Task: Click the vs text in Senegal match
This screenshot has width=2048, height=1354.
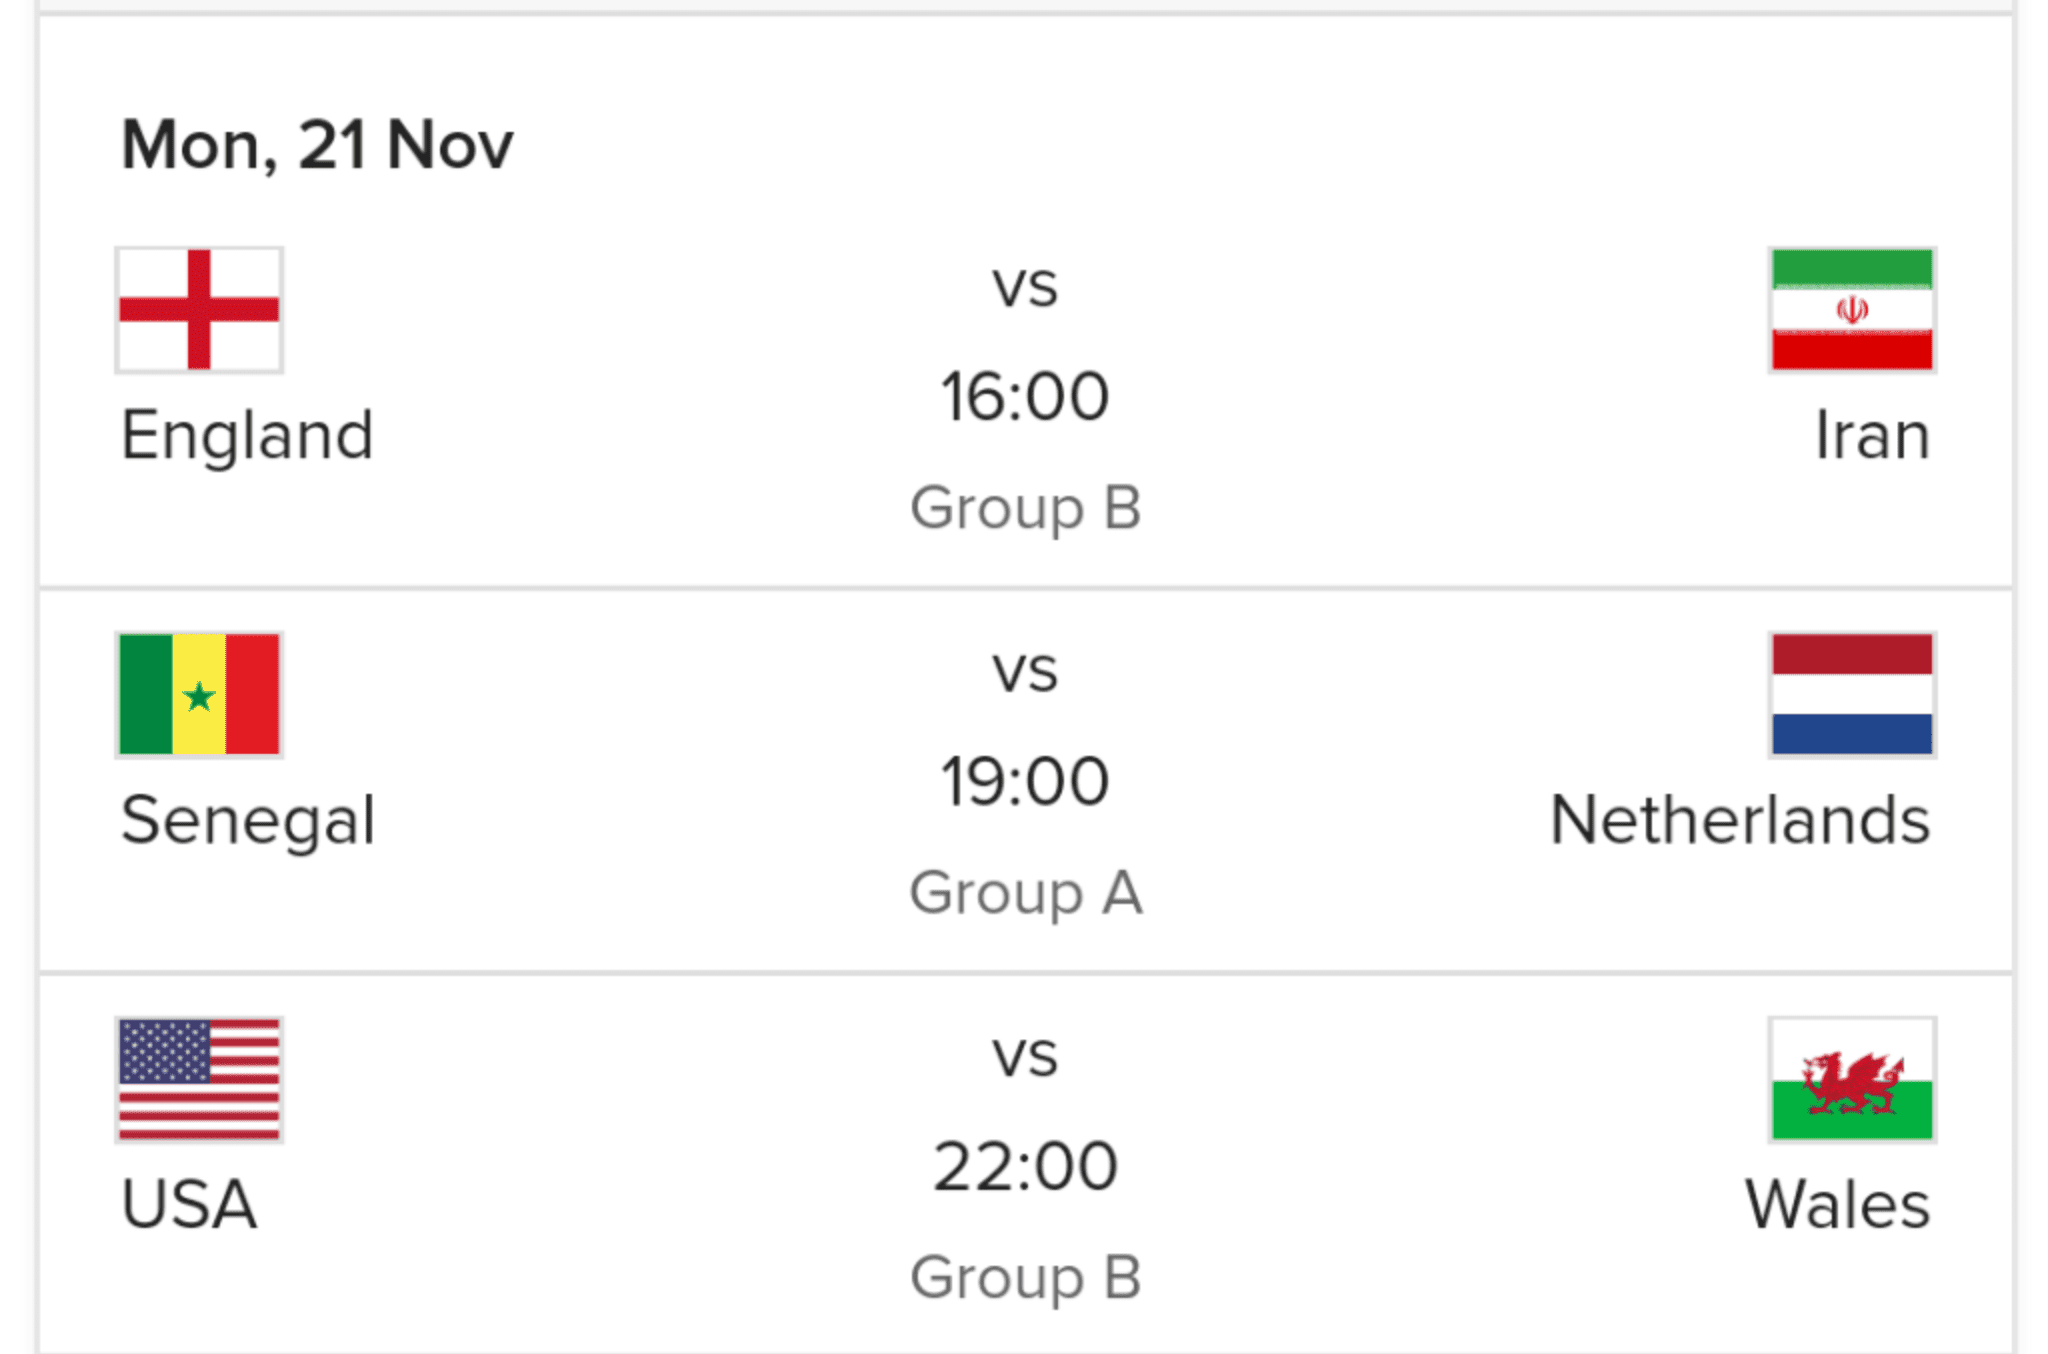Action: (x=1025, y=671)
